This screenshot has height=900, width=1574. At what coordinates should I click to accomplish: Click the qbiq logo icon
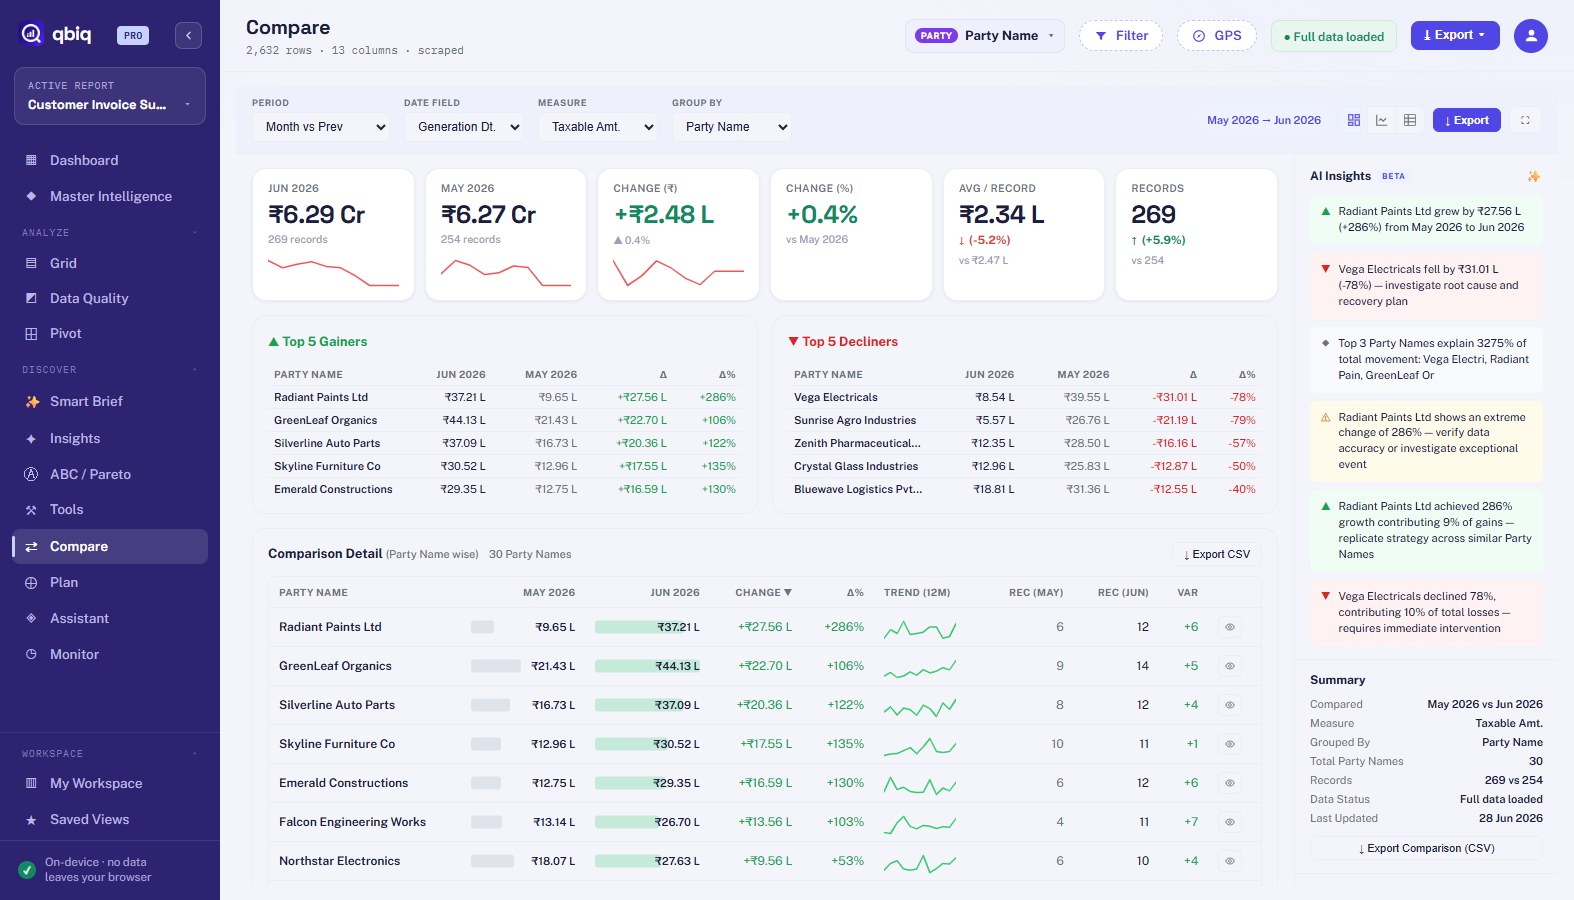point(32,34)
